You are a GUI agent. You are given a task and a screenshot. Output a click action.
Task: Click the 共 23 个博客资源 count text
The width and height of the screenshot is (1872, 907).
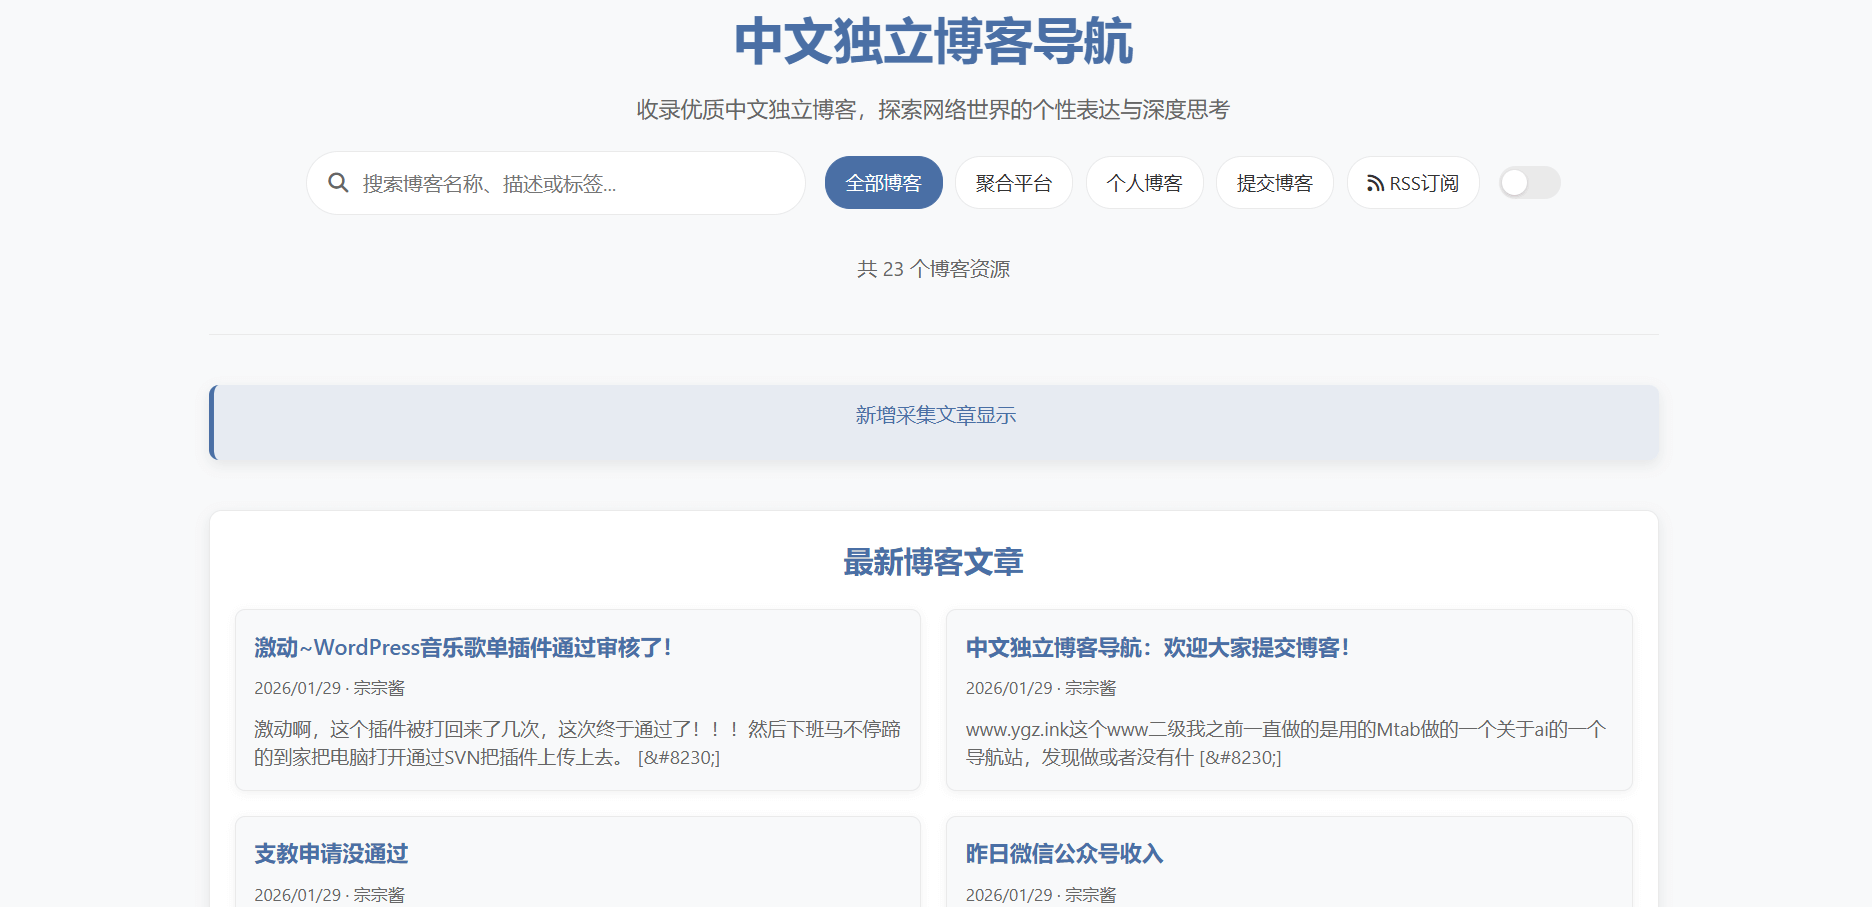coord(934,269)
